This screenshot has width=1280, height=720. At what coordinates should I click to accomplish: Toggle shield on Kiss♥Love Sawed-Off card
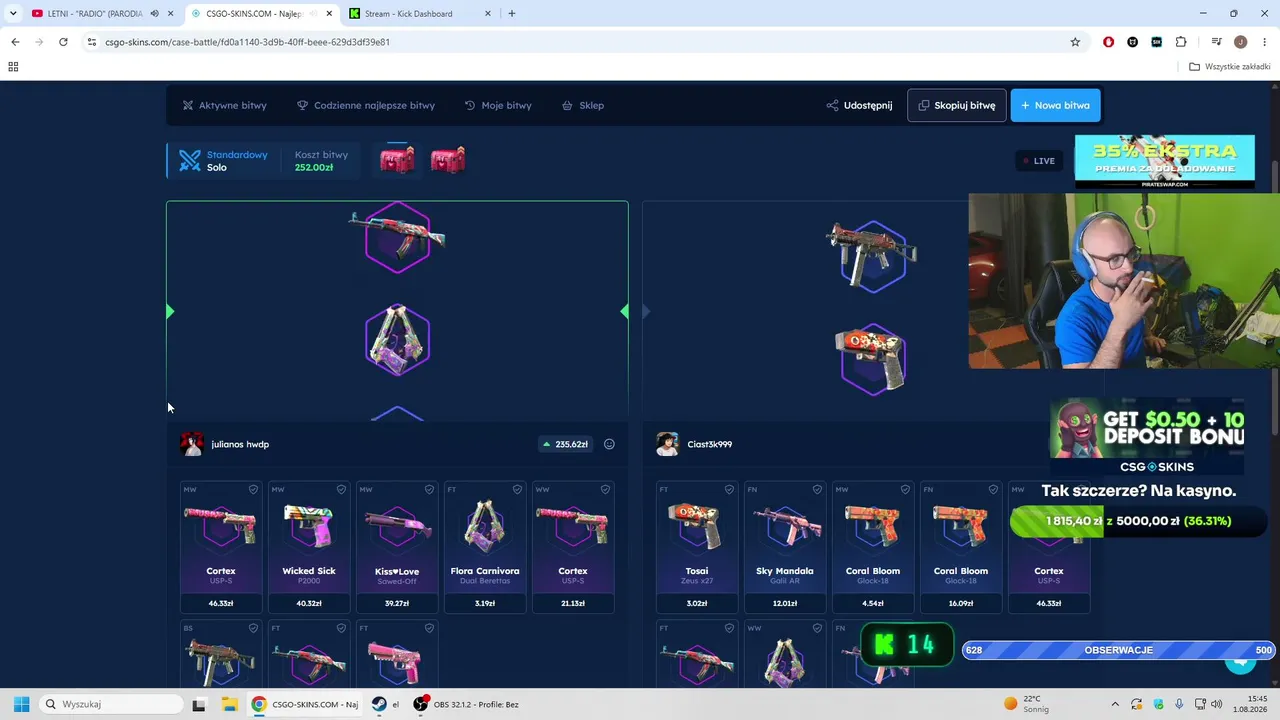coord(429,489)
